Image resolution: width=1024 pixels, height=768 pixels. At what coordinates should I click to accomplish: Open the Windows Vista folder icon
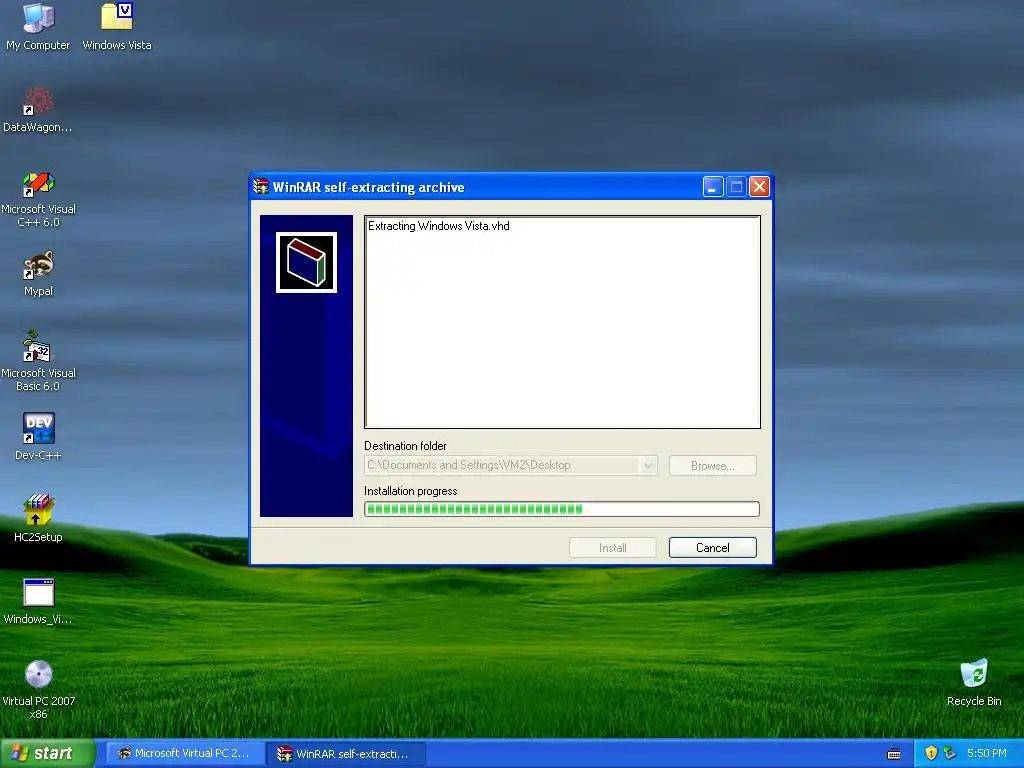[x=117, y=17]
